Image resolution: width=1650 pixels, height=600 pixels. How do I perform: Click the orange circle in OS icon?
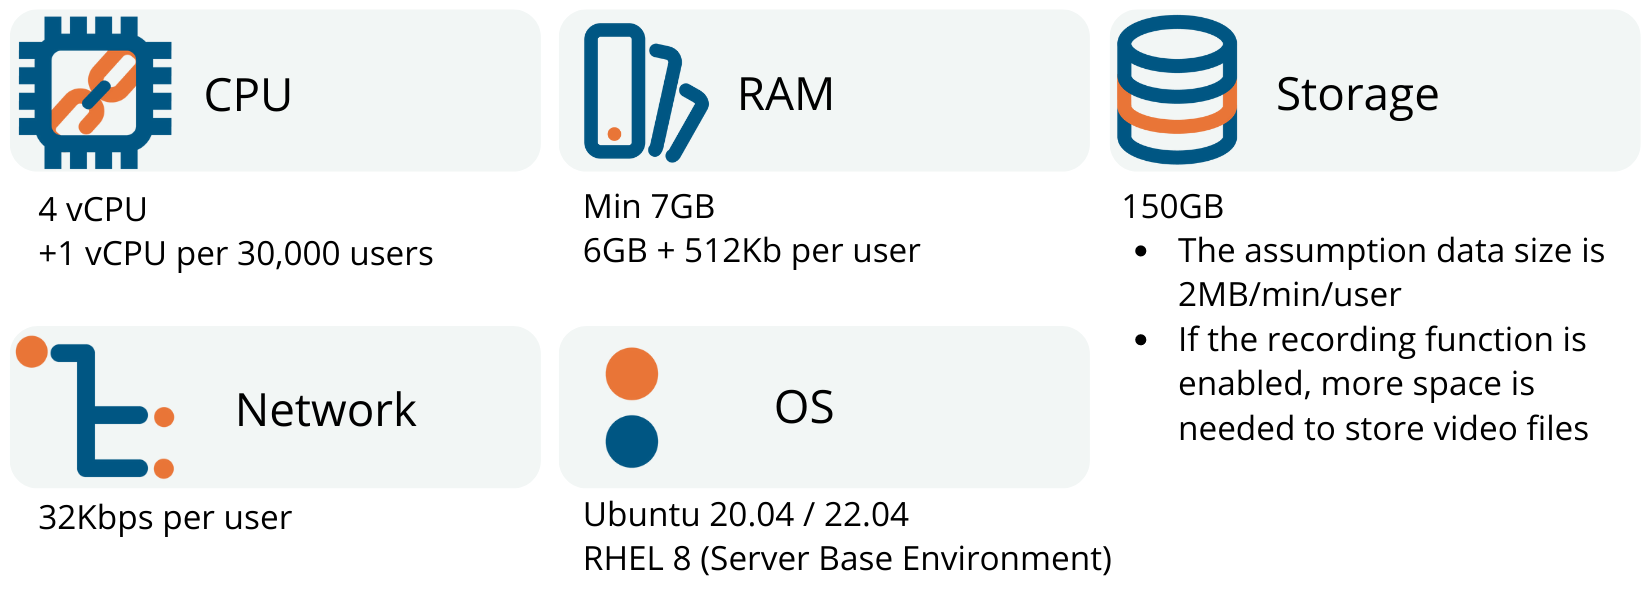pos(632,374)
